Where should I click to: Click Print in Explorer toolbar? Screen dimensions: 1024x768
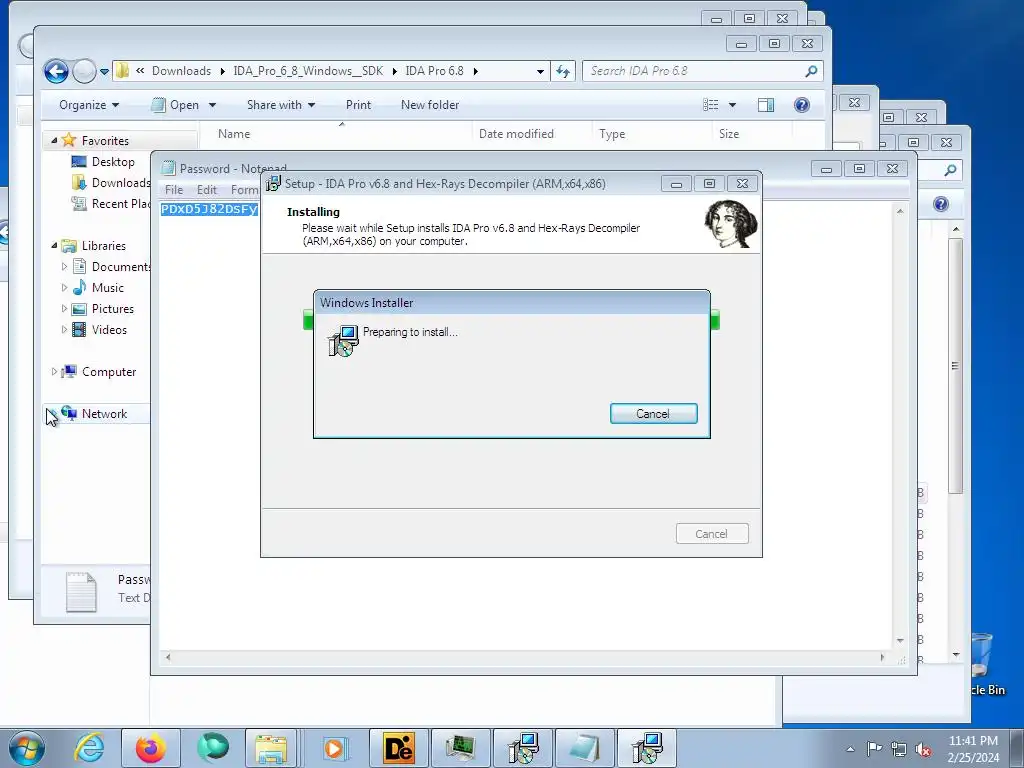pyautogui.click(x=358, y=104)
